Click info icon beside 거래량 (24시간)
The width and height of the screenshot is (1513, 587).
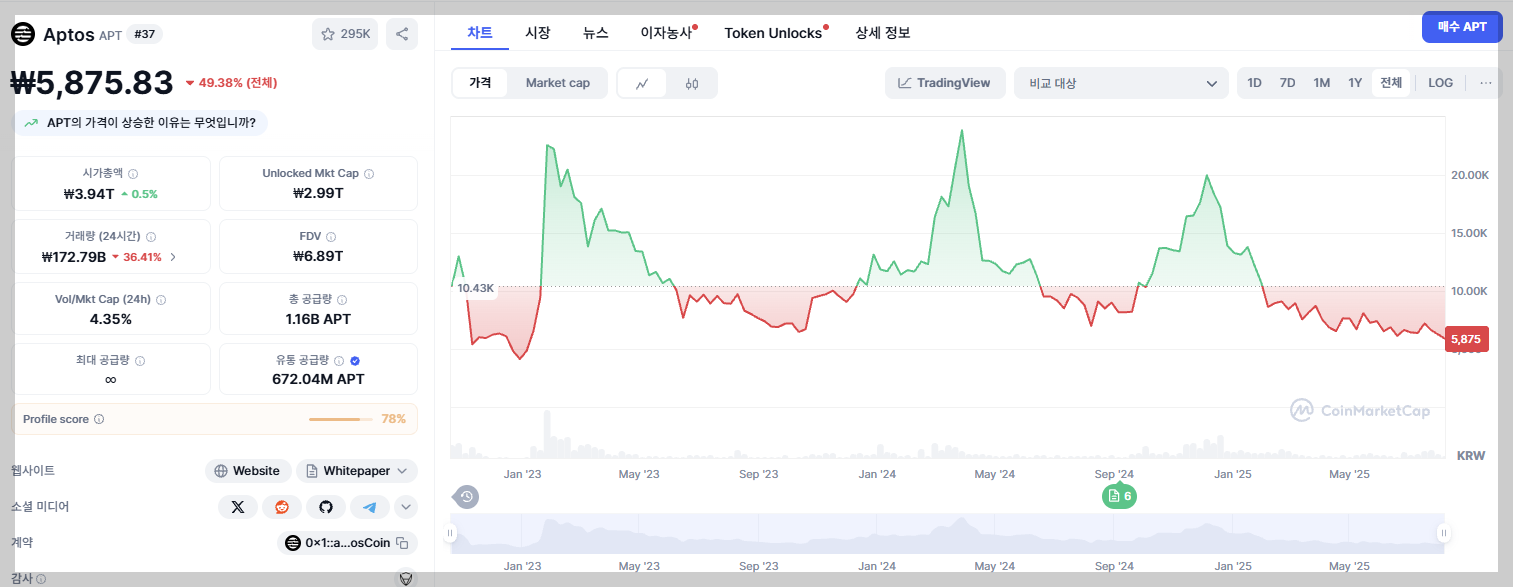(151, 237)
